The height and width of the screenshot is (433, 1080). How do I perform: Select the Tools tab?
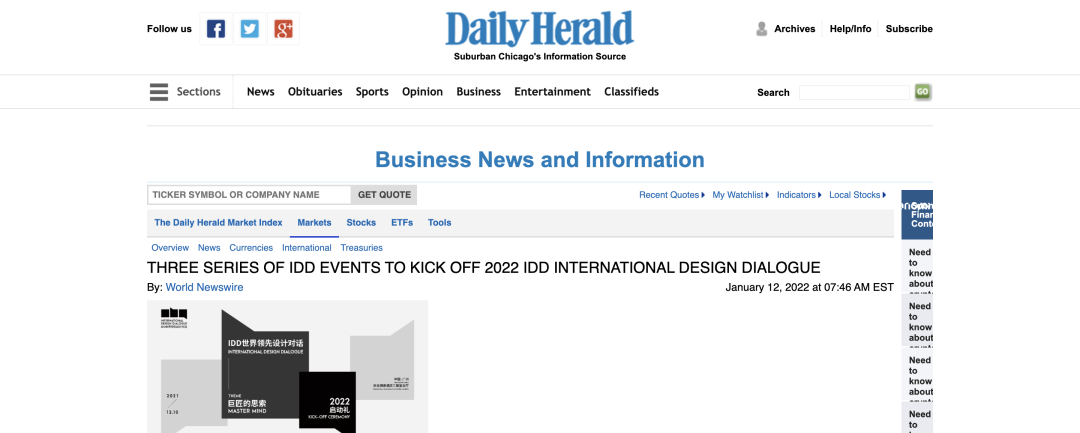click(x=439, y=222)
